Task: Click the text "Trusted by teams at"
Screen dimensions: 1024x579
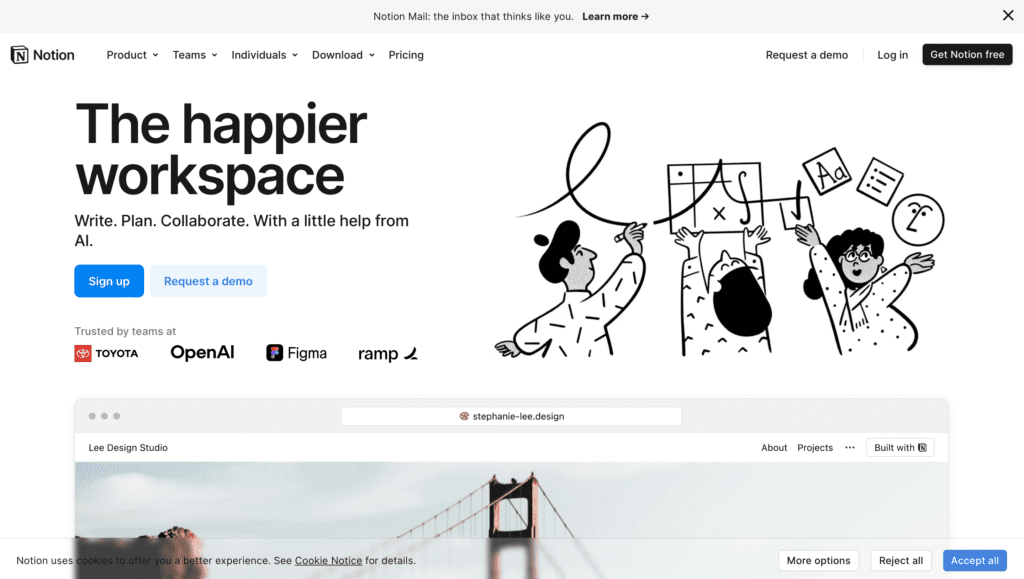Action: (x=125, y=331)
